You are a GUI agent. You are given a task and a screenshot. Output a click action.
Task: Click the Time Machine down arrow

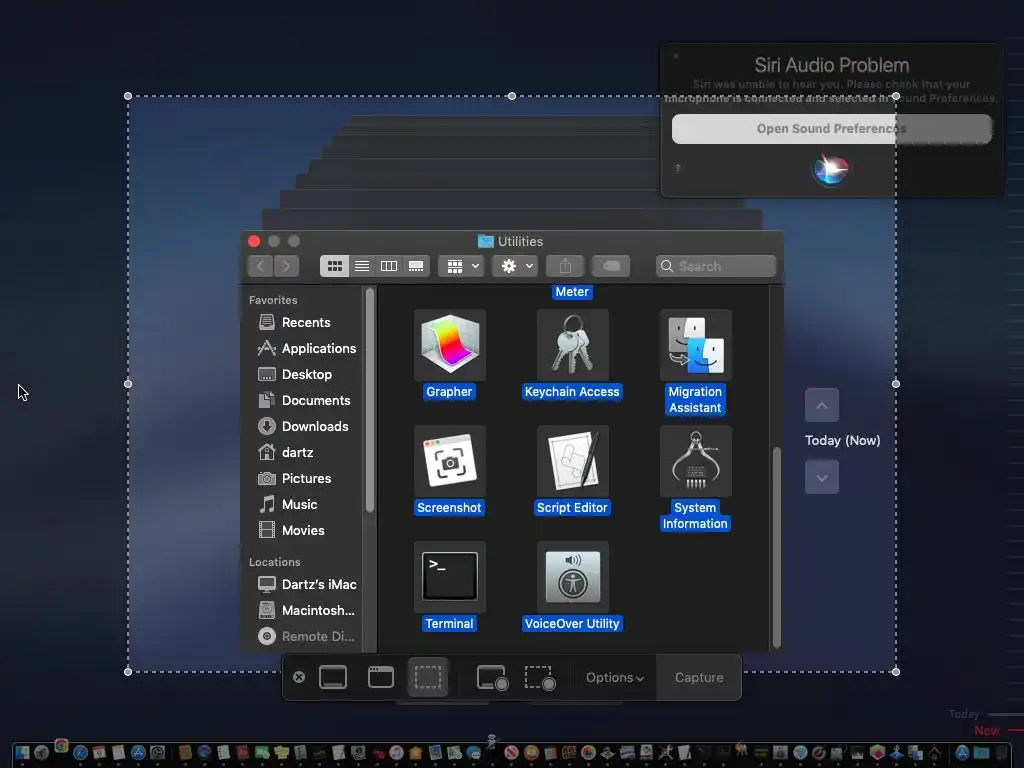[822, 477]
